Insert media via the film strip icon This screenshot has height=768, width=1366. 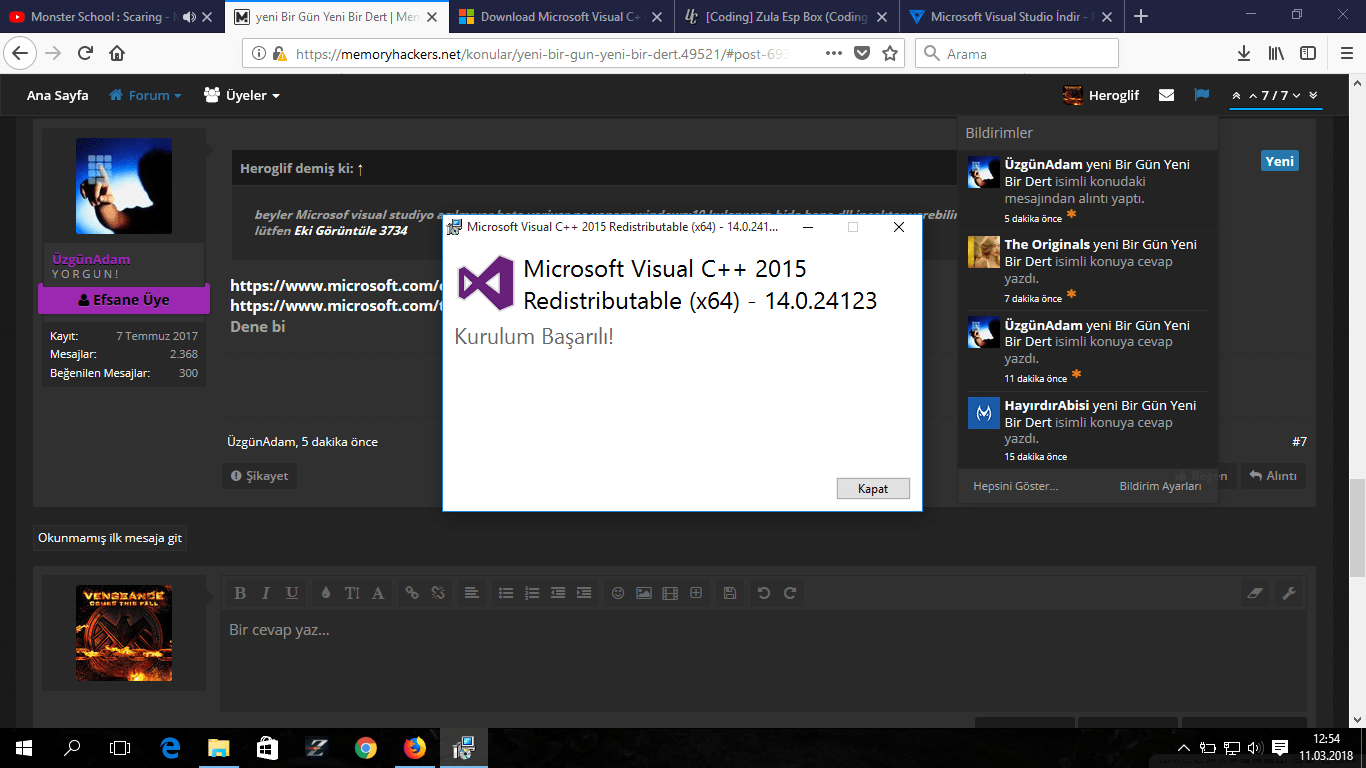pyautogui.click(x=670, y=593)
